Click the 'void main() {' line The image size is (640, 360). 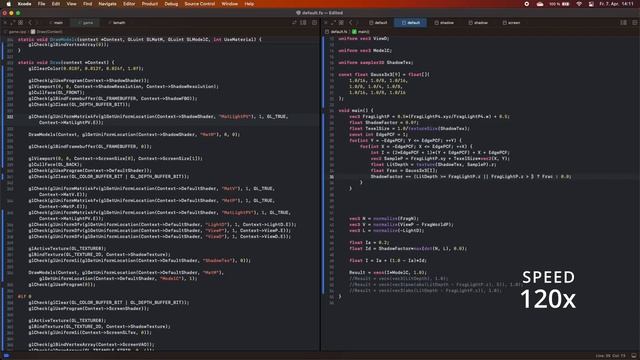[x=356, y=110]
